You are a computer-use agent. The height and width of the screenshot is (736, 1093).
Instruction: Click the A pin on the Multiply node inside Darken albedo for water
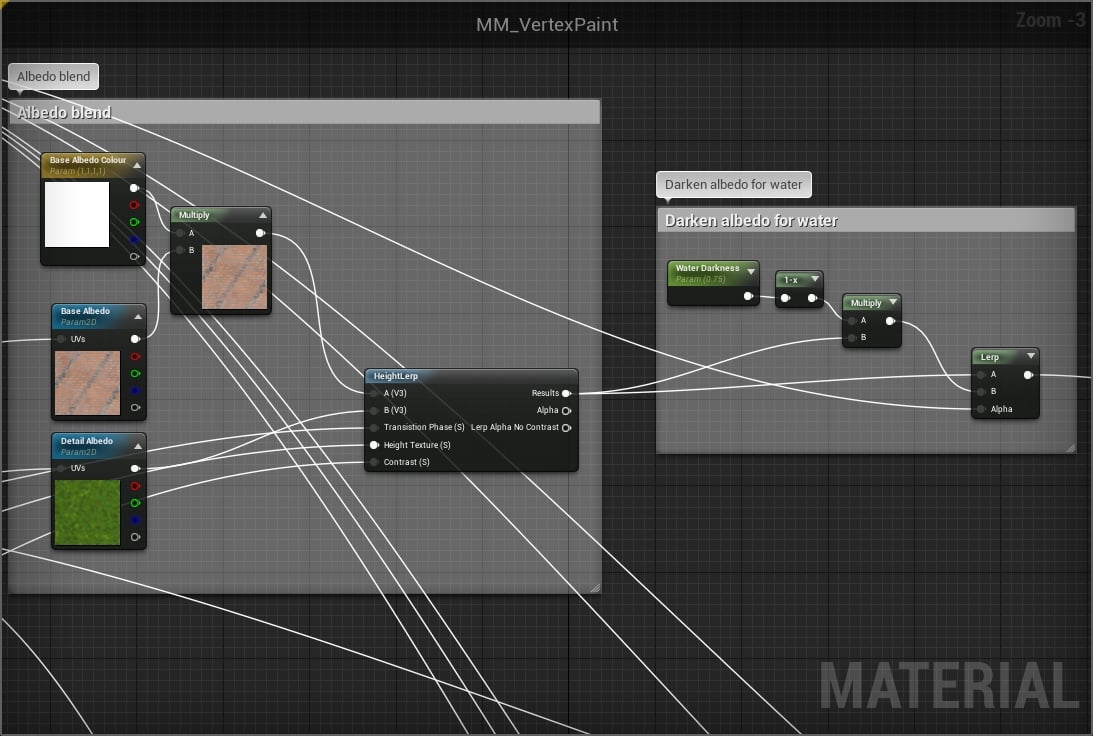(853, 321)
